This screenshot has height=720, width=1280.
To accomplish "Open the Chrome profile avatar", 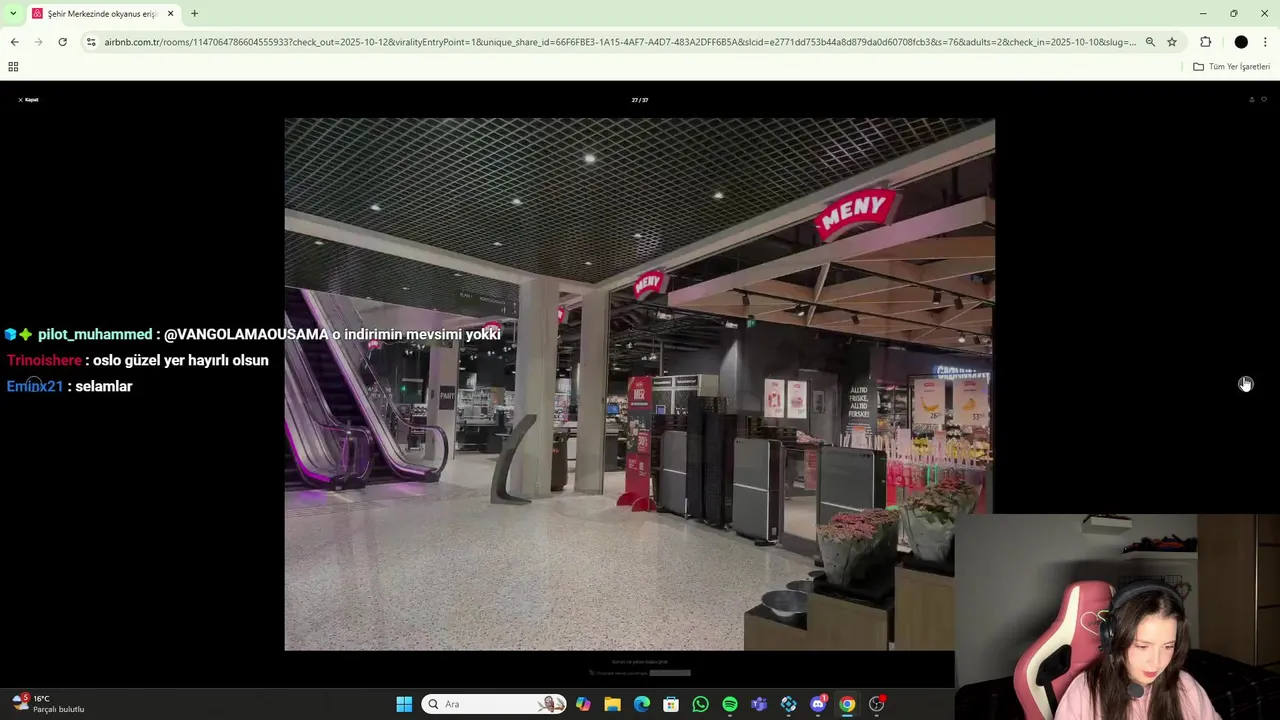I will [1241, 42].
